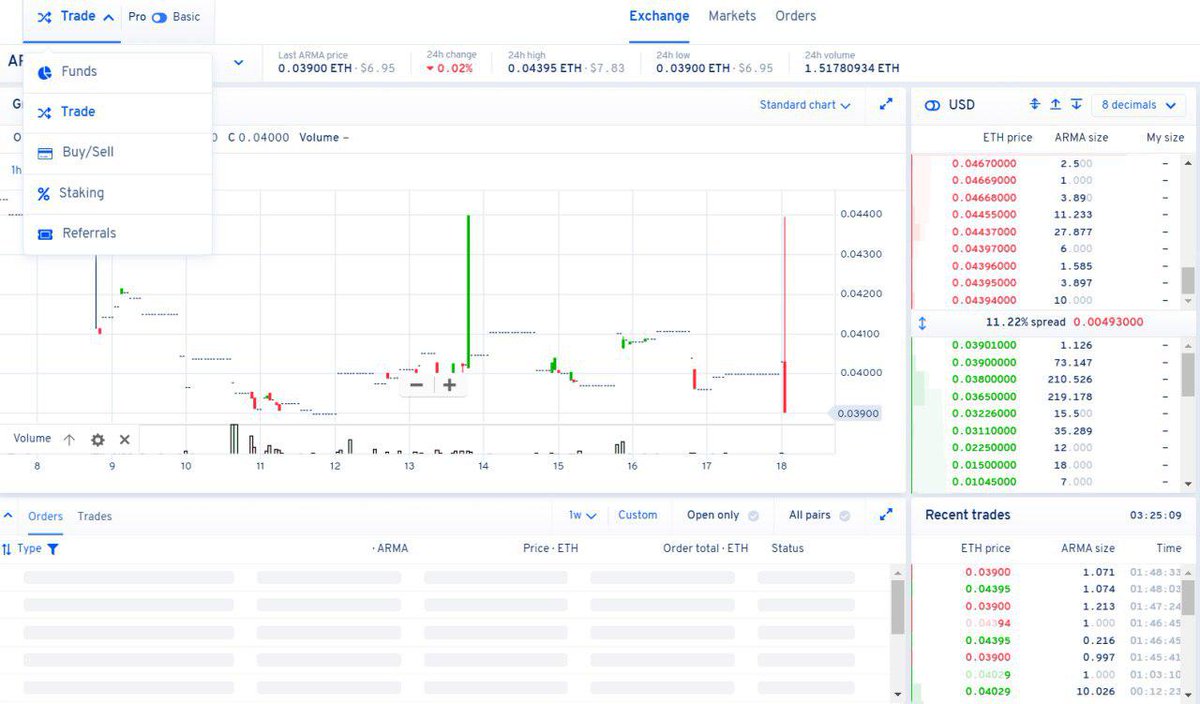Center the order book on spread
1200x704 pixels.
1035,104
